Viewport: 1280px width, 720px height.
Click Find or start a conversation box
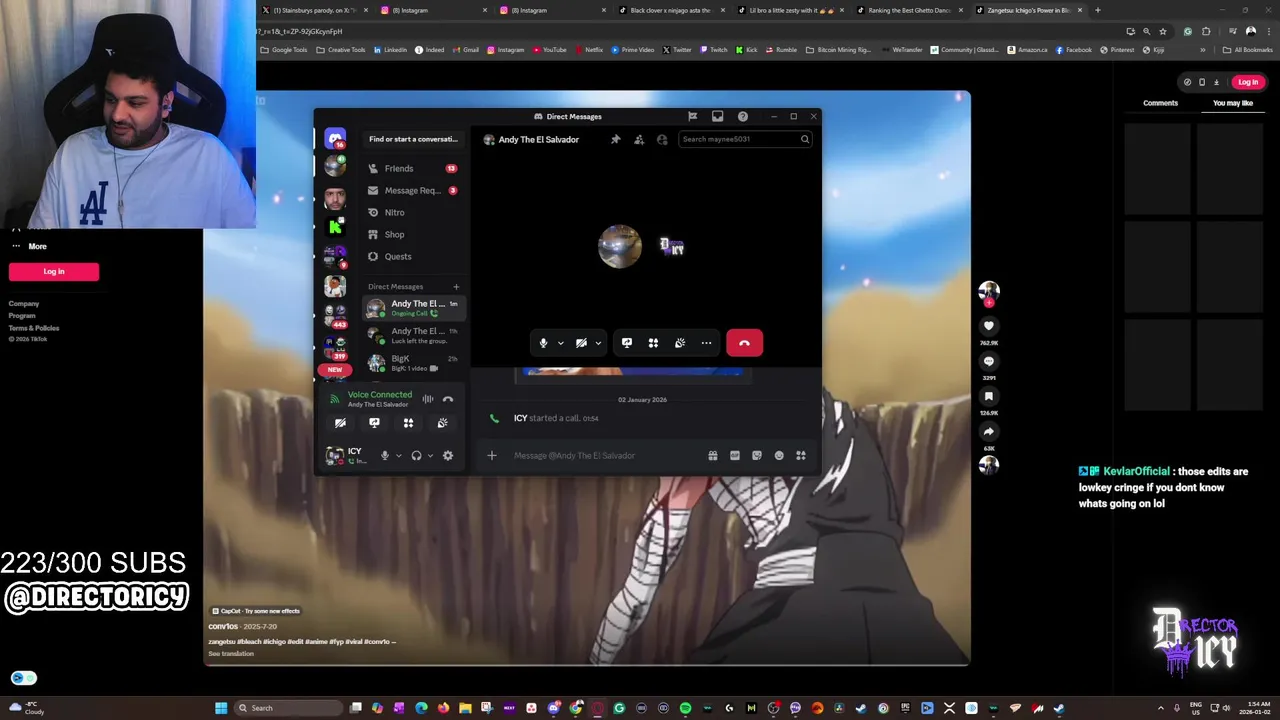click(x=413, y=140)
